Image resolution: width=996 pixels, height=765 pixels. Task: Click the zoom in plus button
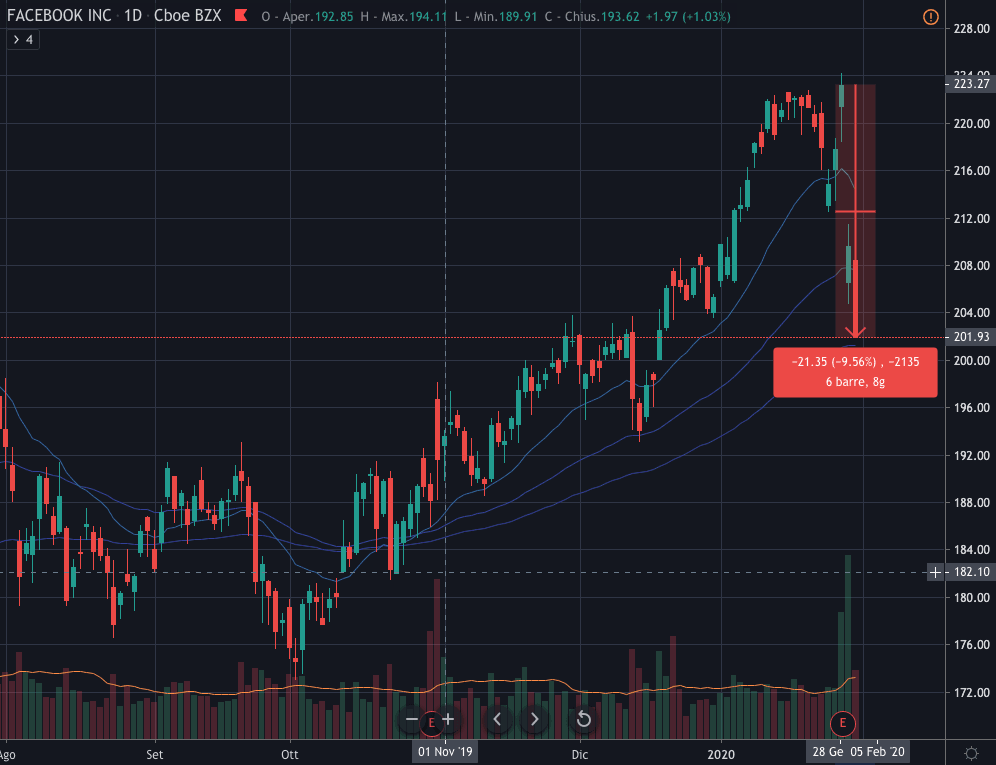448,719
